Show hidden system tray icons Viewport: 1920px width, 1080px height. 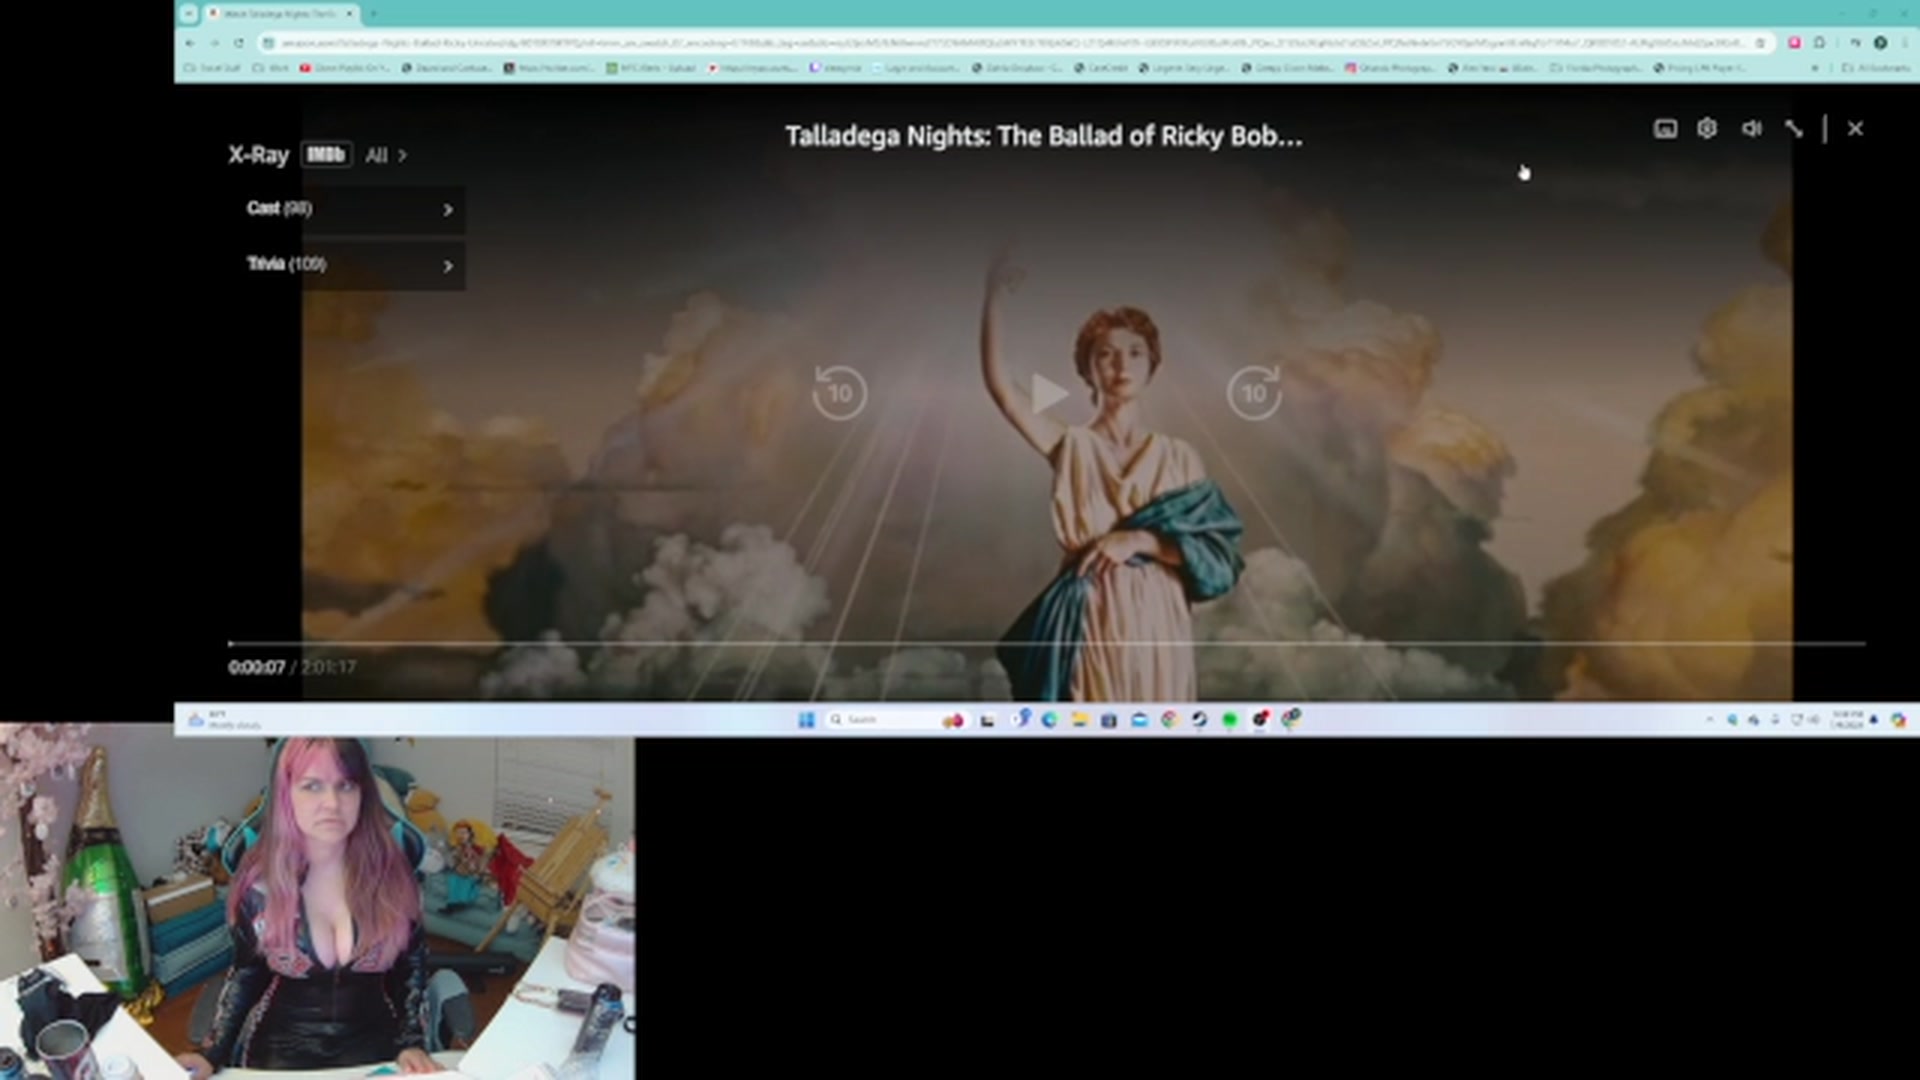[x=1709, y=720]
